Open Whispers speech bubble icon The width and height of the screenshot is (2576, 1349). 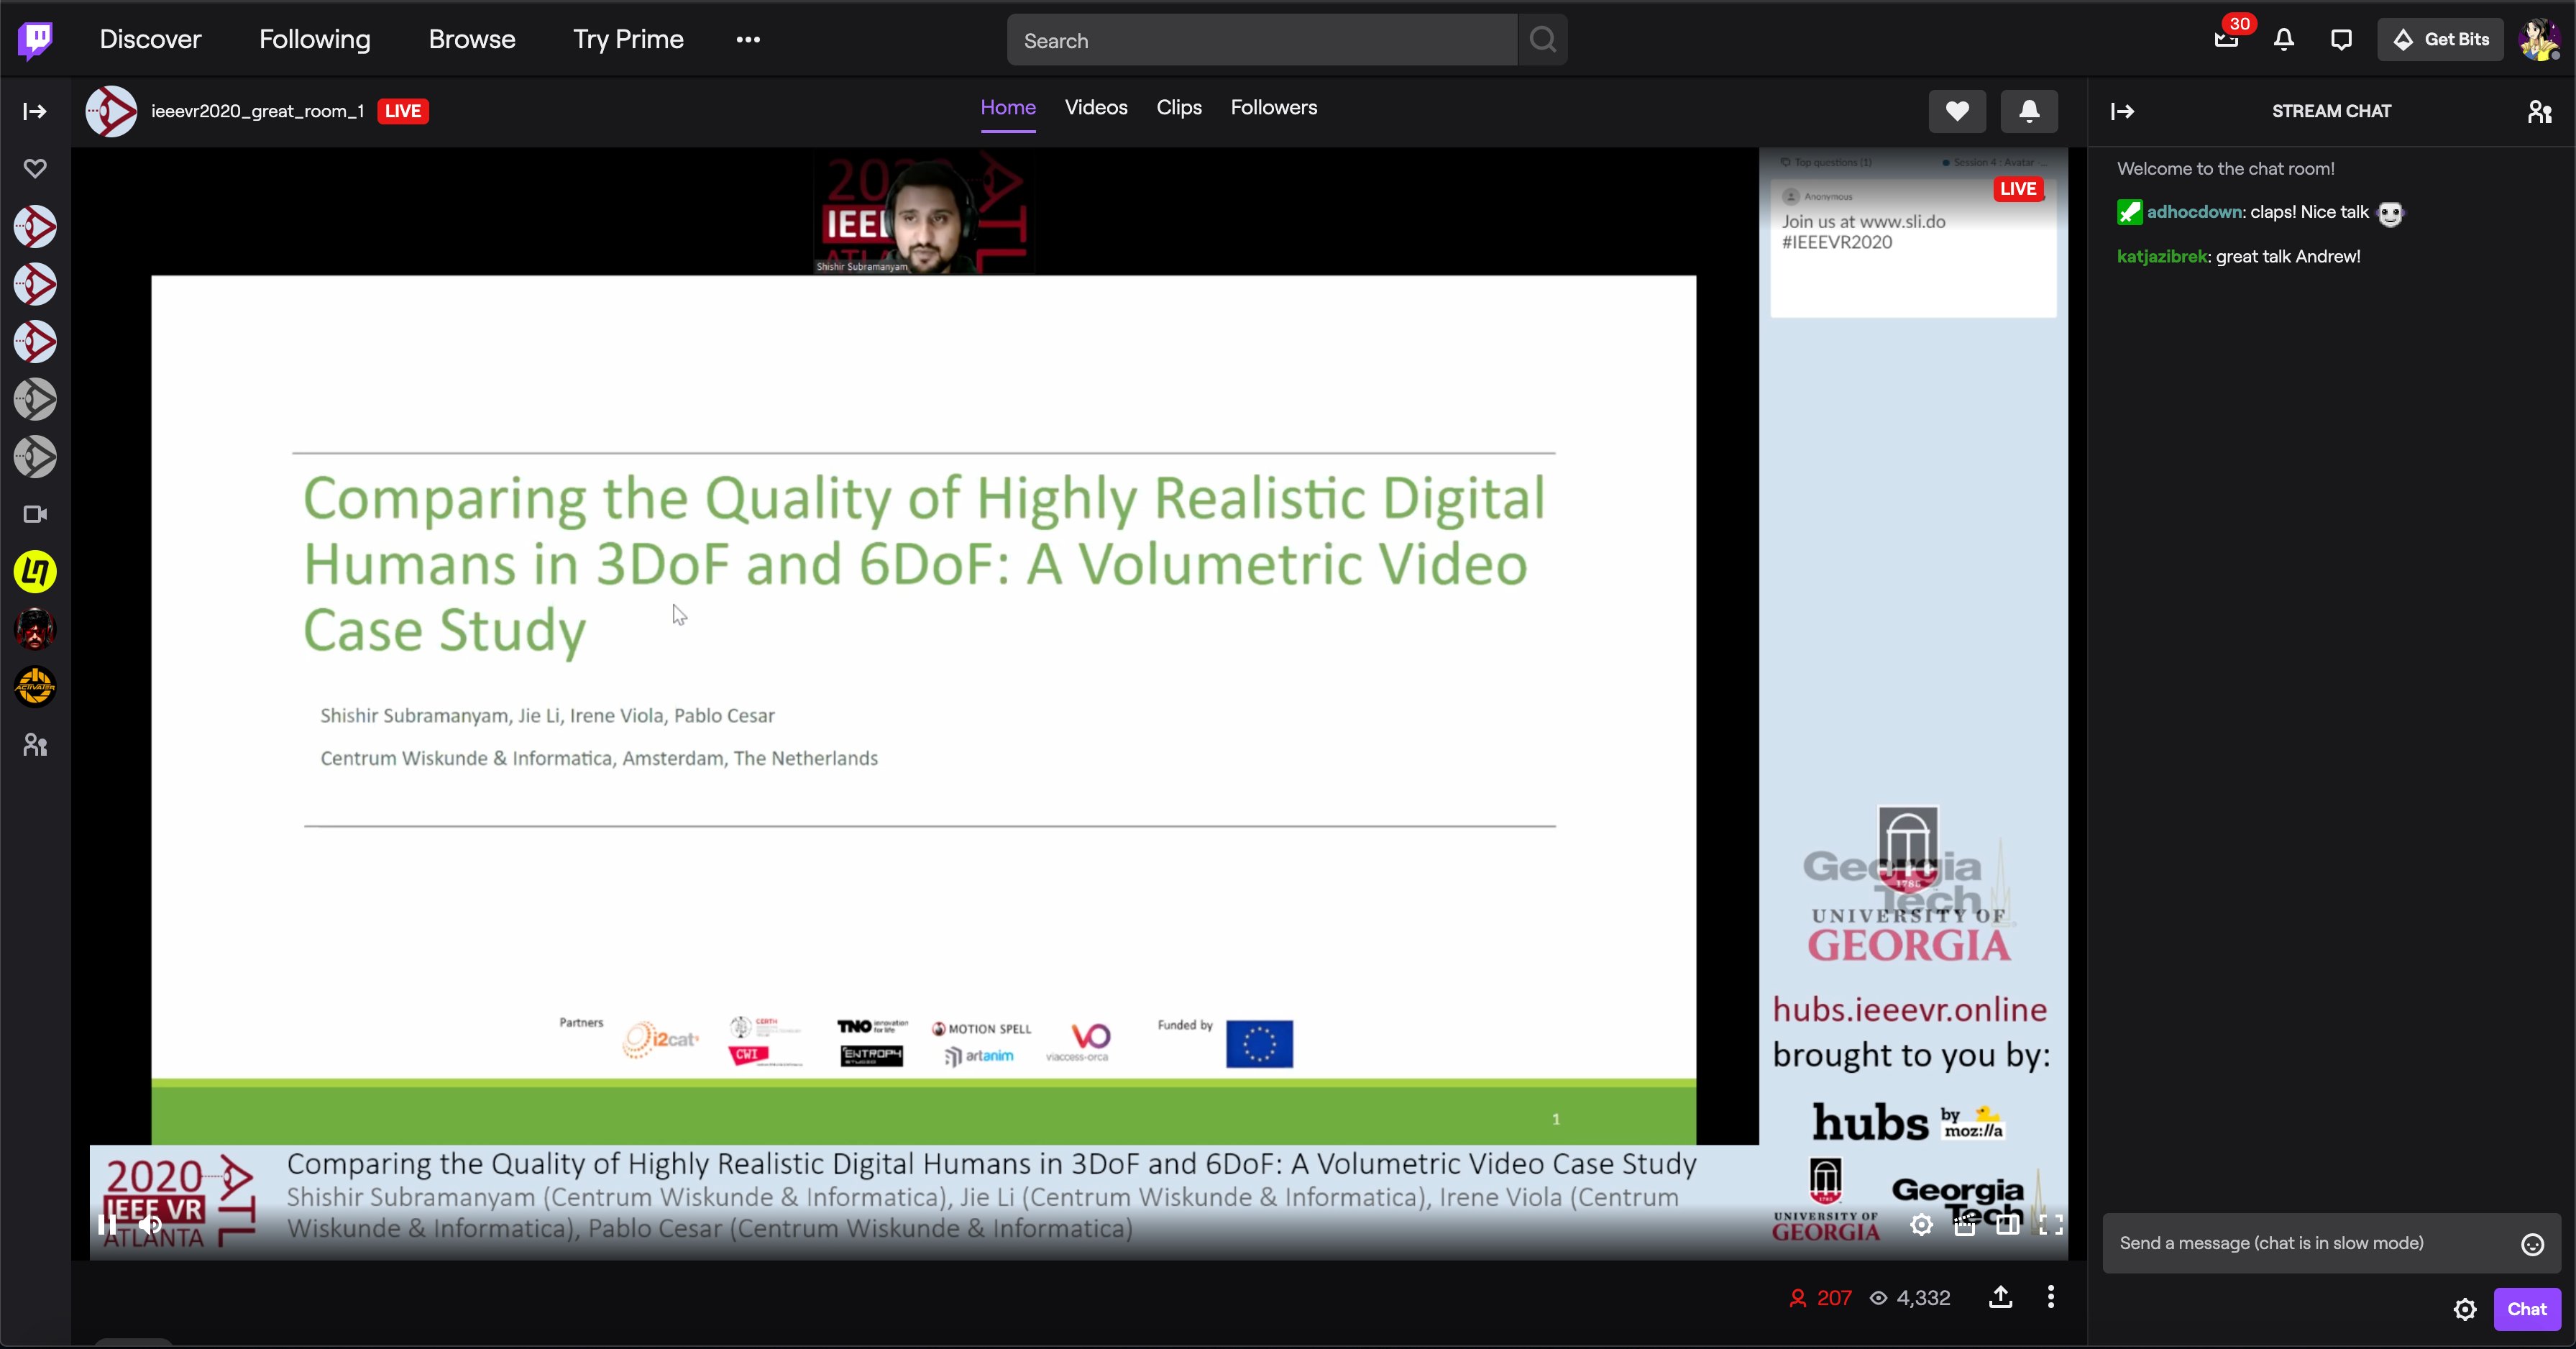[x=2341, y=40]
